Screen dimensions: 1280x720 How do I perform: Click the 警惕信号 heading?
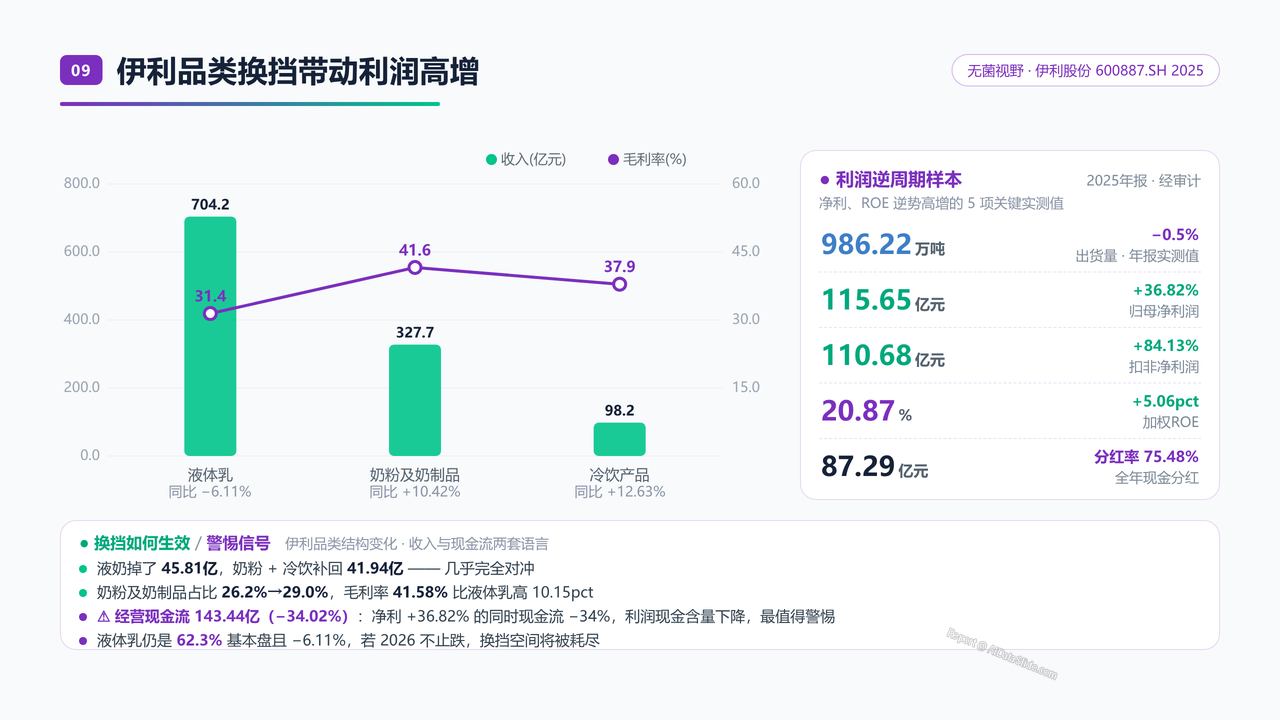pos(238,544)
